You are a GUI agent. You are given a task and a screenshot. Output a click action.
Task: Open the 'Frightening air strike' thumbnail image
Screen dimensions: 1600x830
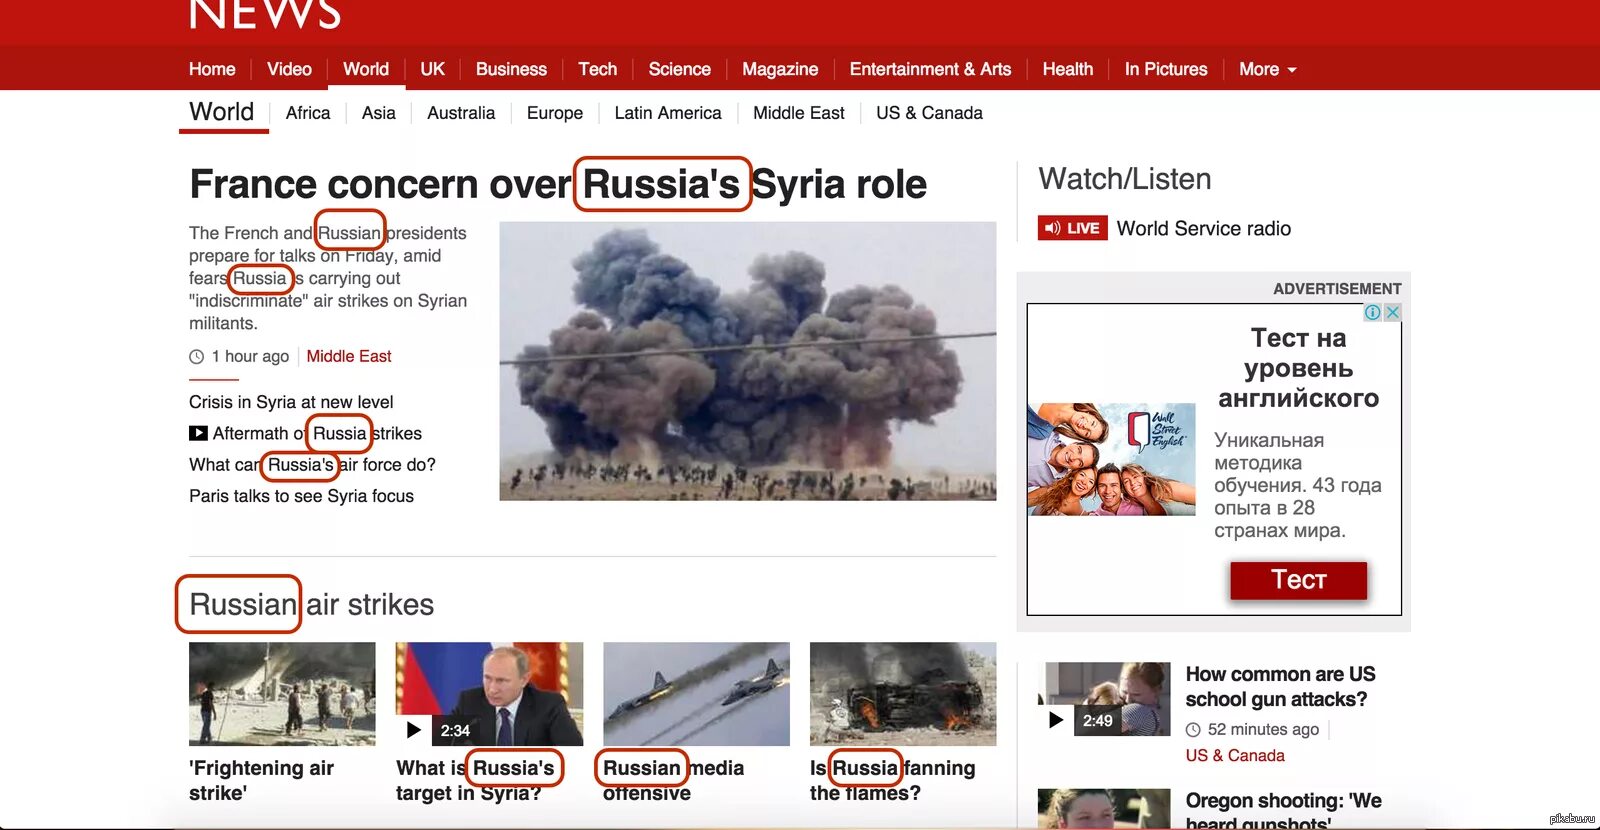282,694
